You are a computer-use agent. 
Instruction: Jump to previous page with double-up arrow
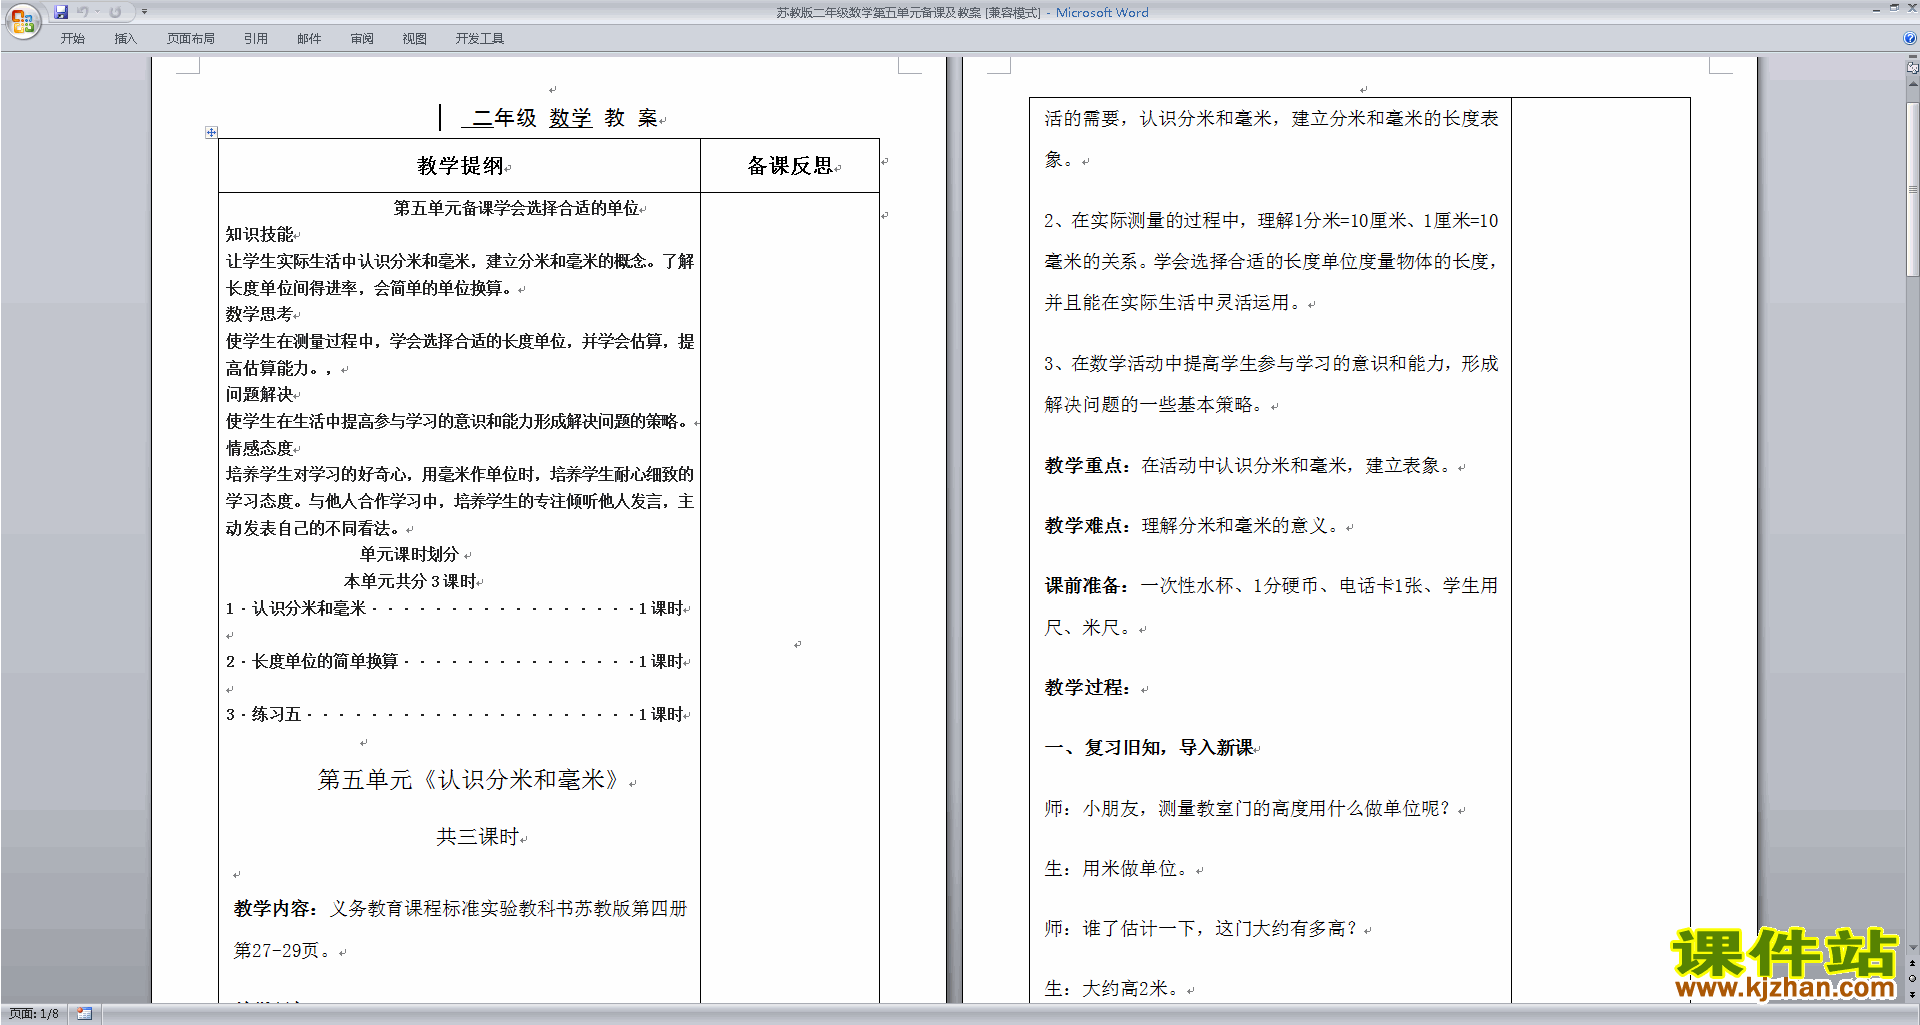coord(1912,964)
